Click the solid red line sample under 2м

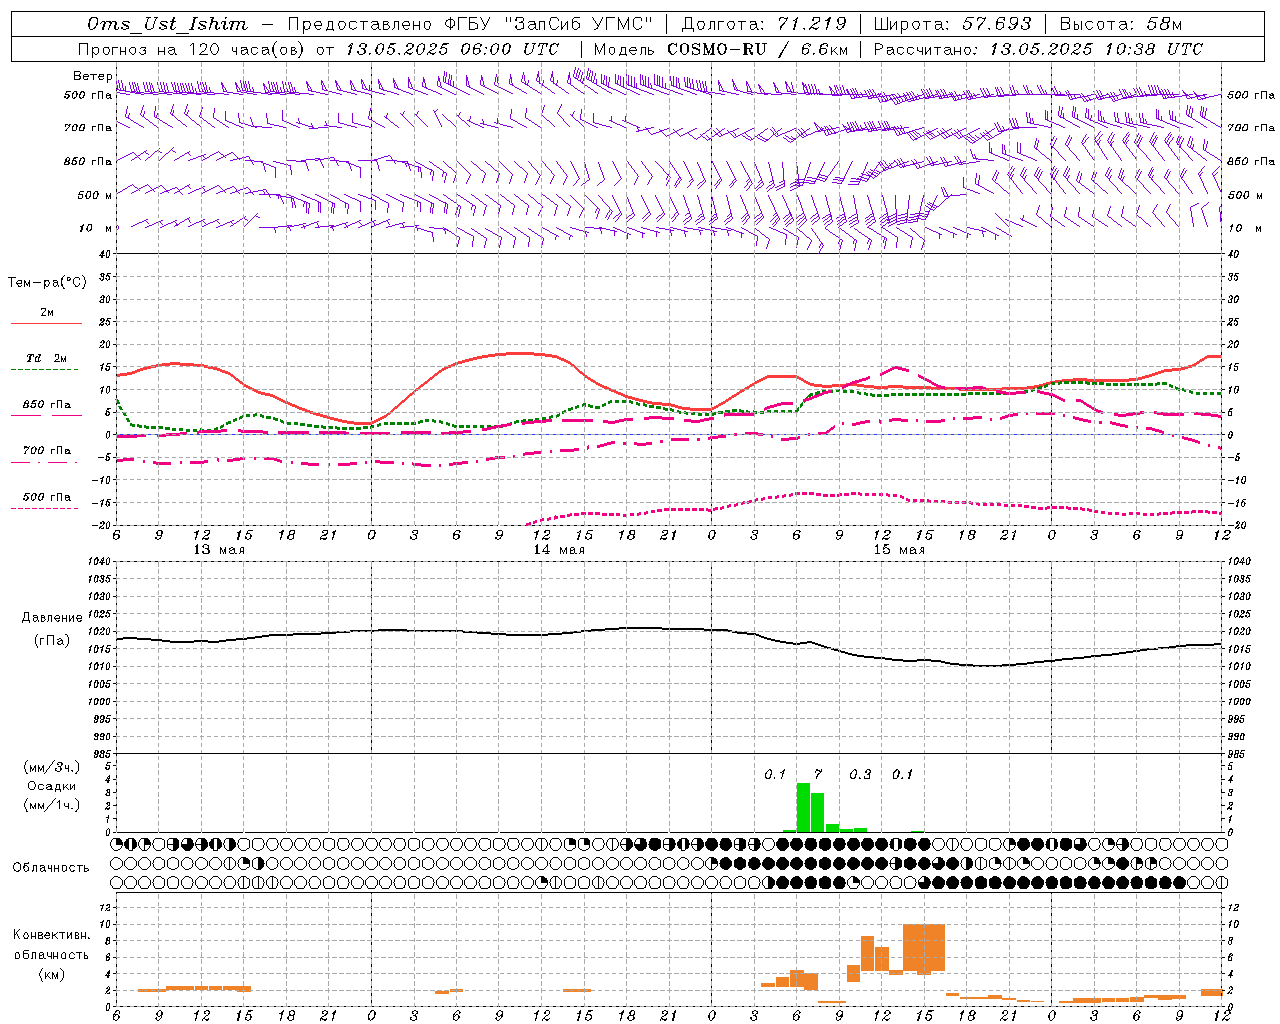point(46,324)
